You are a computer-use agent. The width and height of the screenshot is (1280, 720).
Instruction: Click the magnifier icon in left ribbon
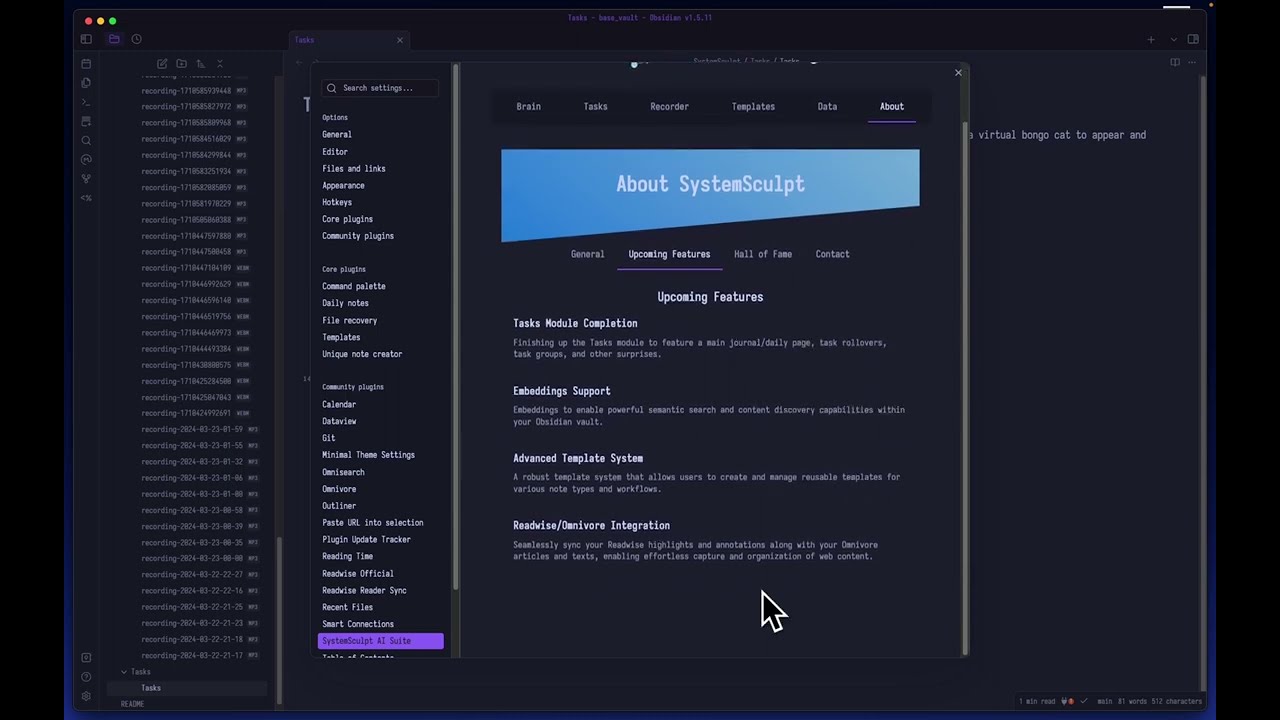(86, 141)
